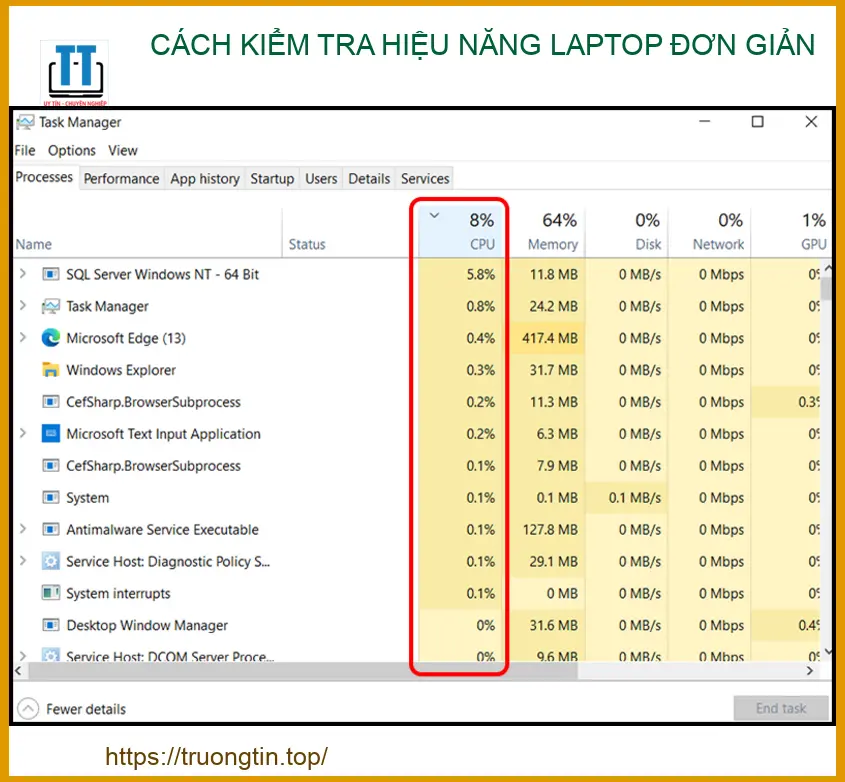845x782 pixels.
Task: Collapse view with Fewer details toggle
Action: tap(29, 709)
